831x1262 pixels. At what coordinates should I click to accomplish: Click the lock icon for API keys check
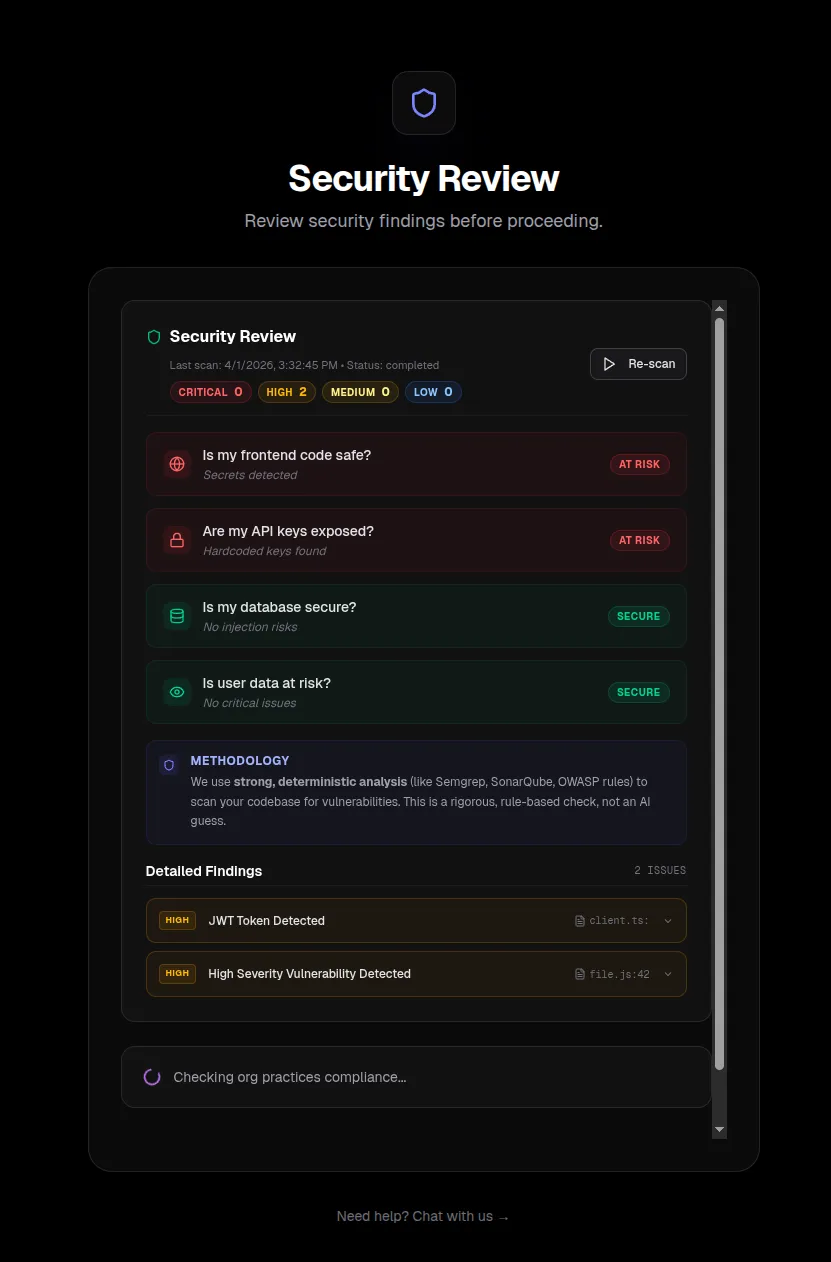176,540
